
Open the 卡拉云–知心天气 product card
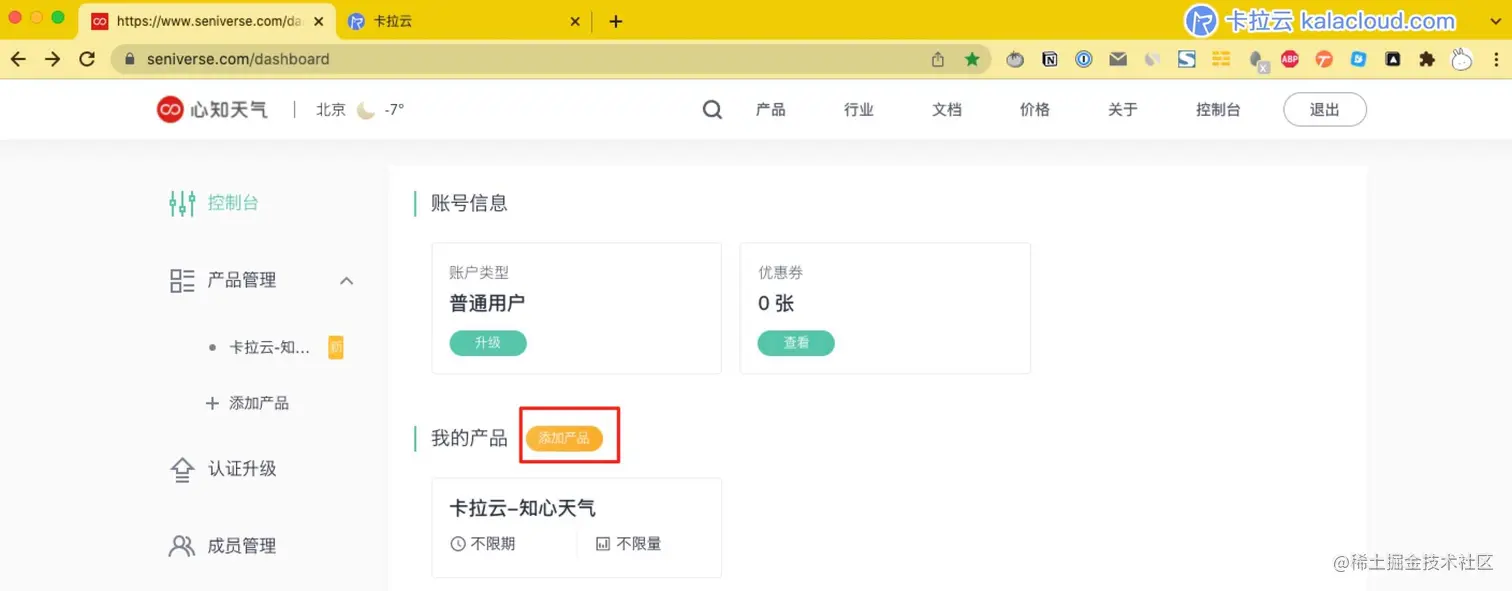click(x=576, y=527)
